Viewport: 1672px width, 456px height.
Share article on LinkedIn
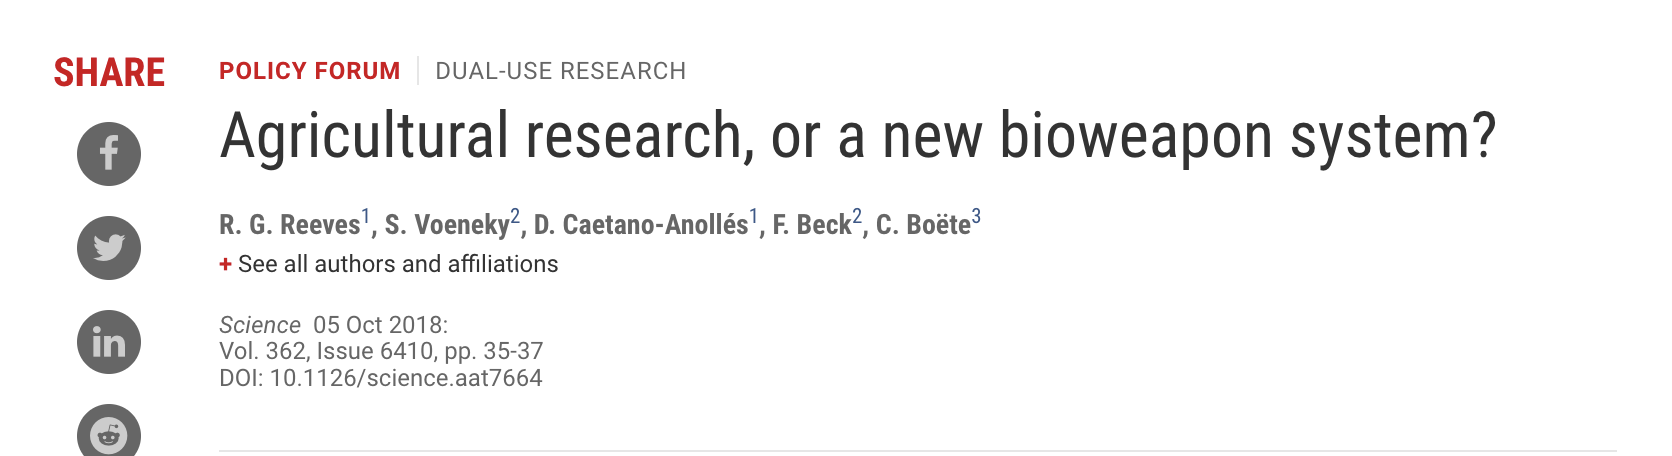[109, 342]
